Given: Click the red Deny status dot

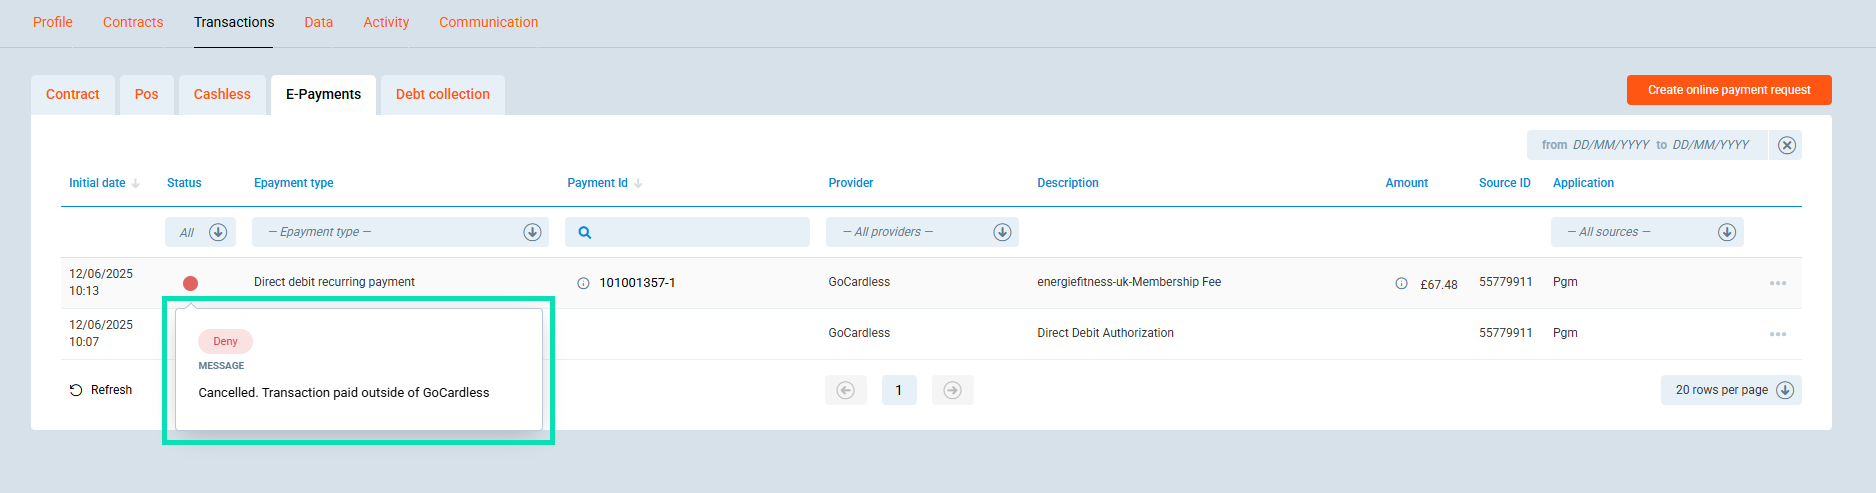Looking at the screenshot, I should pos(190,283).
